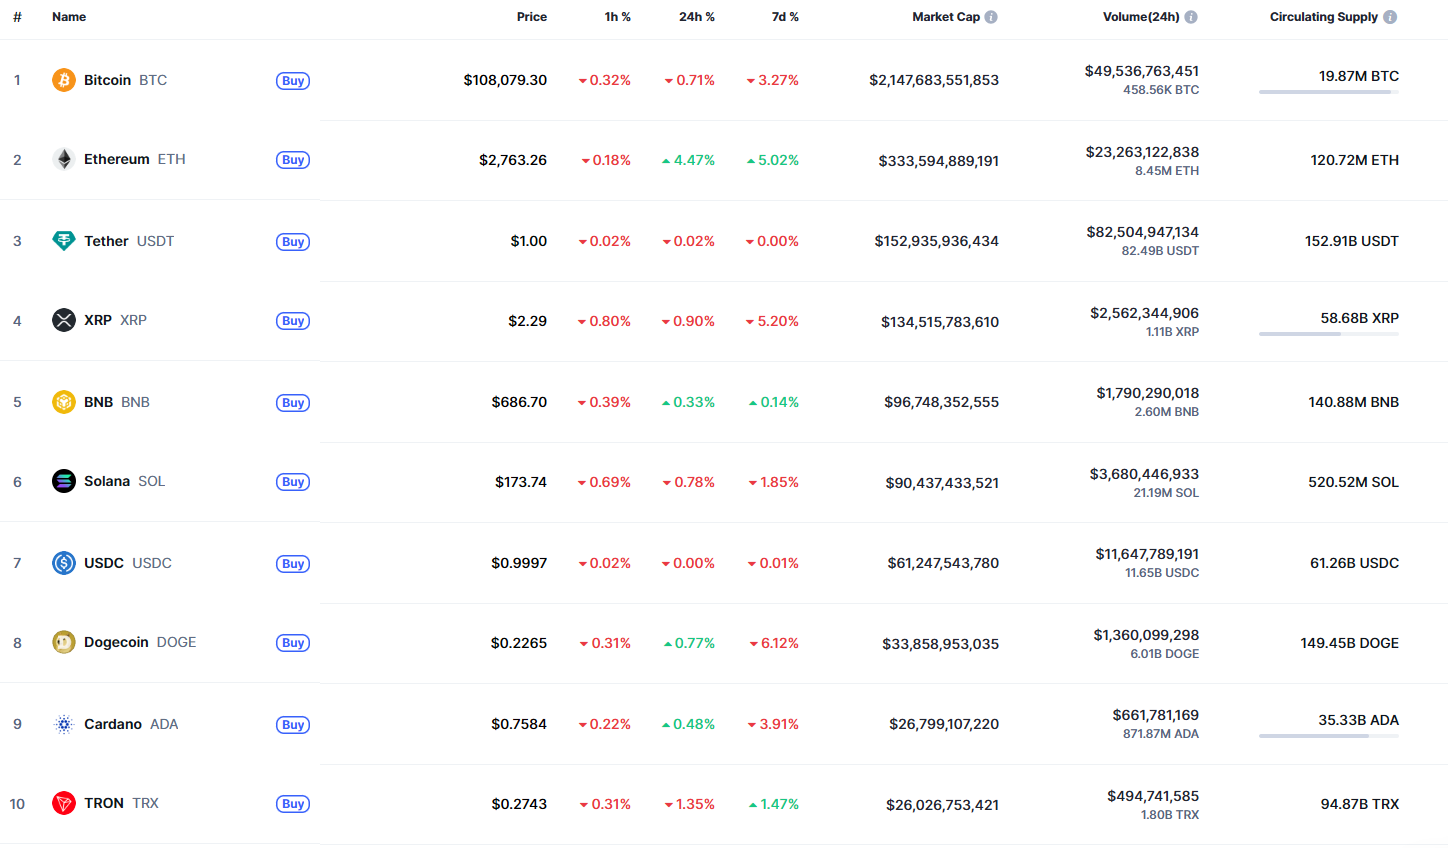The image size is (1448, 848).
Task: Click the USDC row Buy button
Action: tap(293, 564)
